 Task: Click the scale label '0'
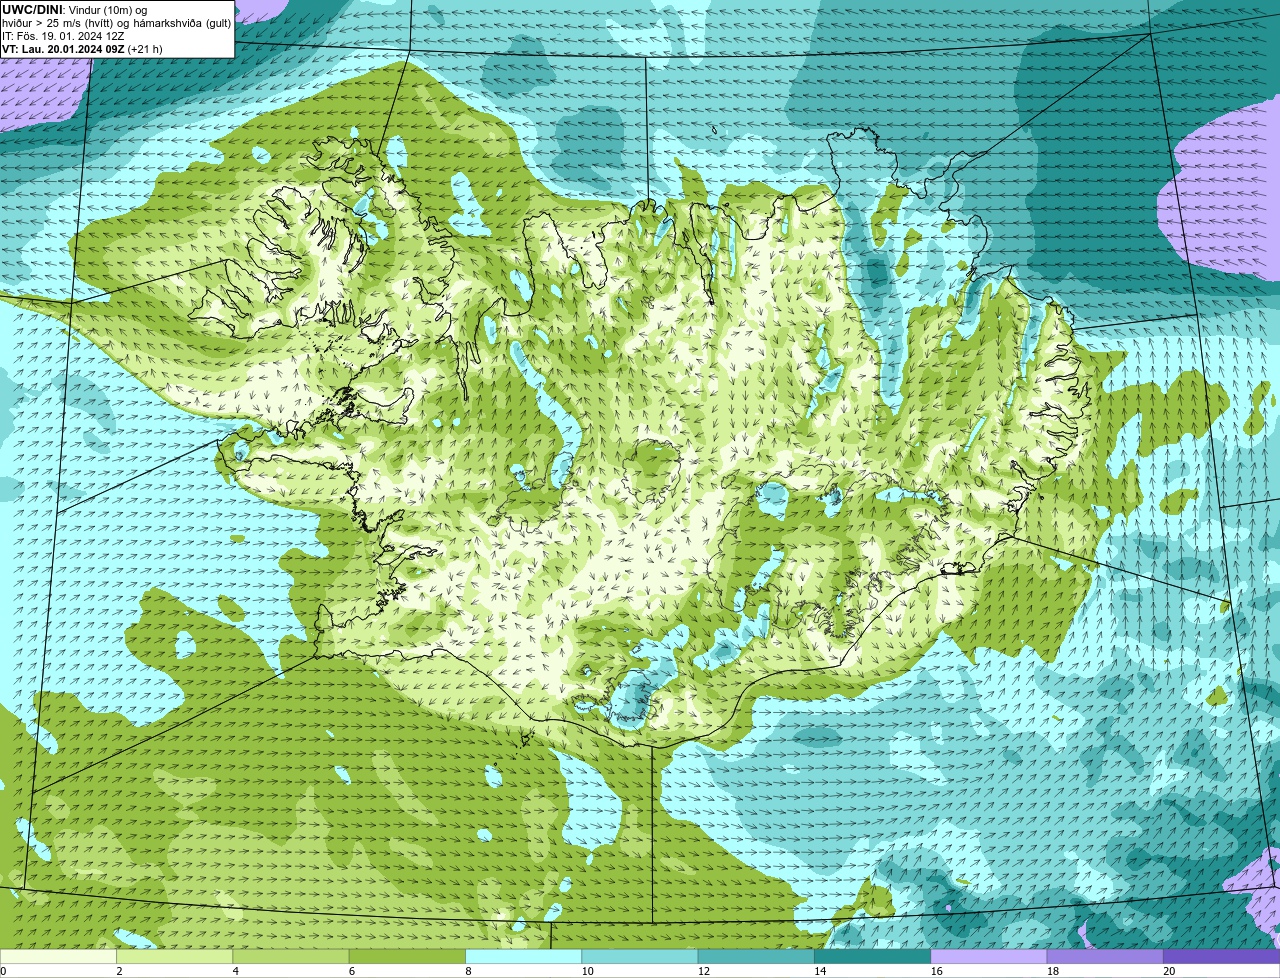(x=3, y=971)
